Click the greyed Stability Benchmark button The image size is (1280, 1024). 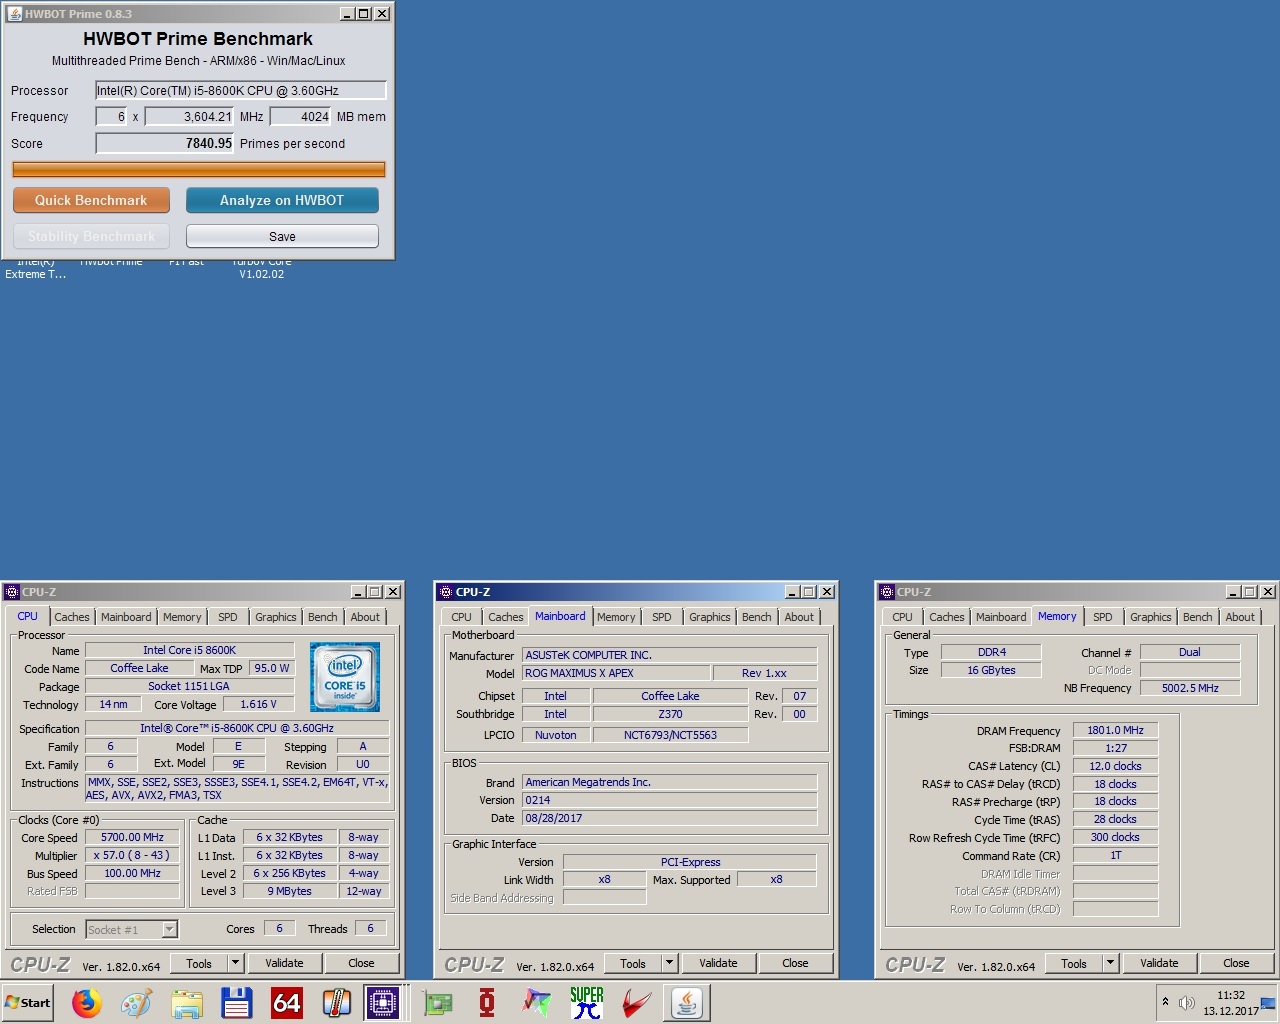tap(91, 236)
